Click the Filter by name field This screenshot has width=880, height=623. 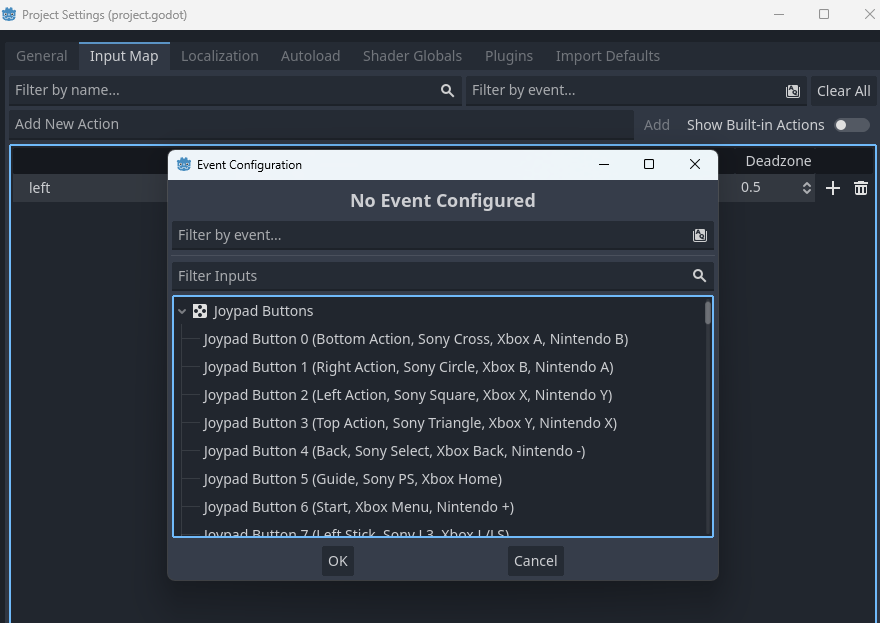pyautogui.click(x=235, y=90)
